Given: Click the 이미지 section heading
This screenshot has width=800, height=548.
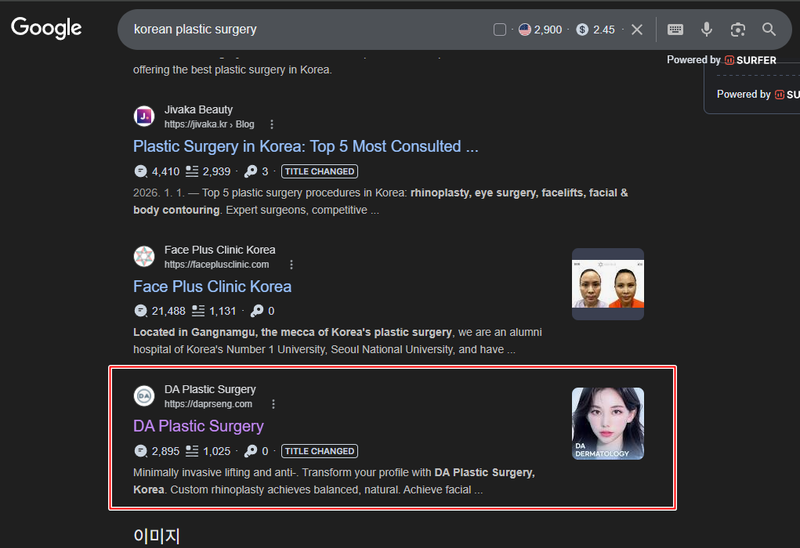Looking at the screenshot, I should pos(157,536).
